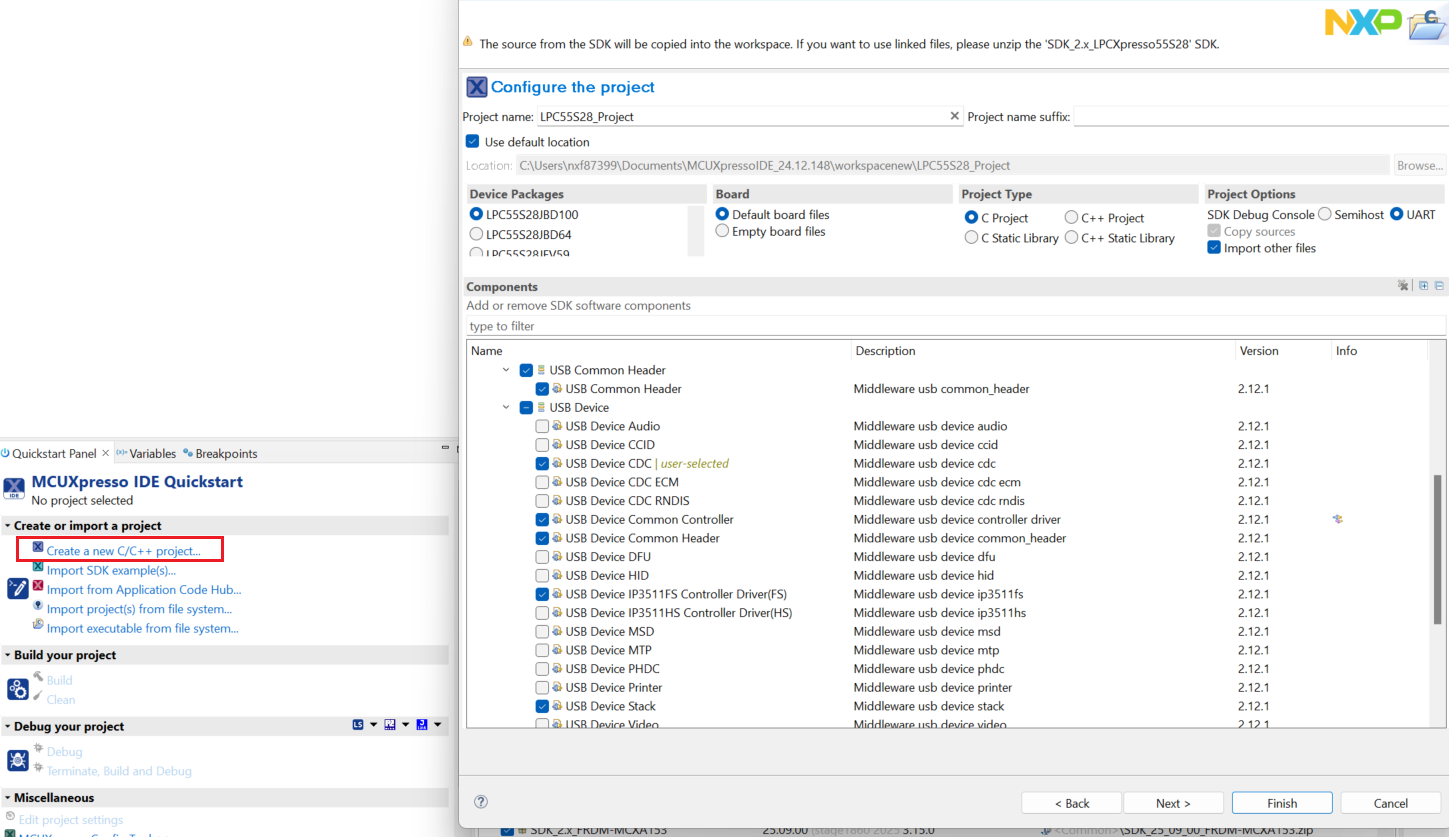
Task: Click the Cancel button
Action: pos(1390,803)
